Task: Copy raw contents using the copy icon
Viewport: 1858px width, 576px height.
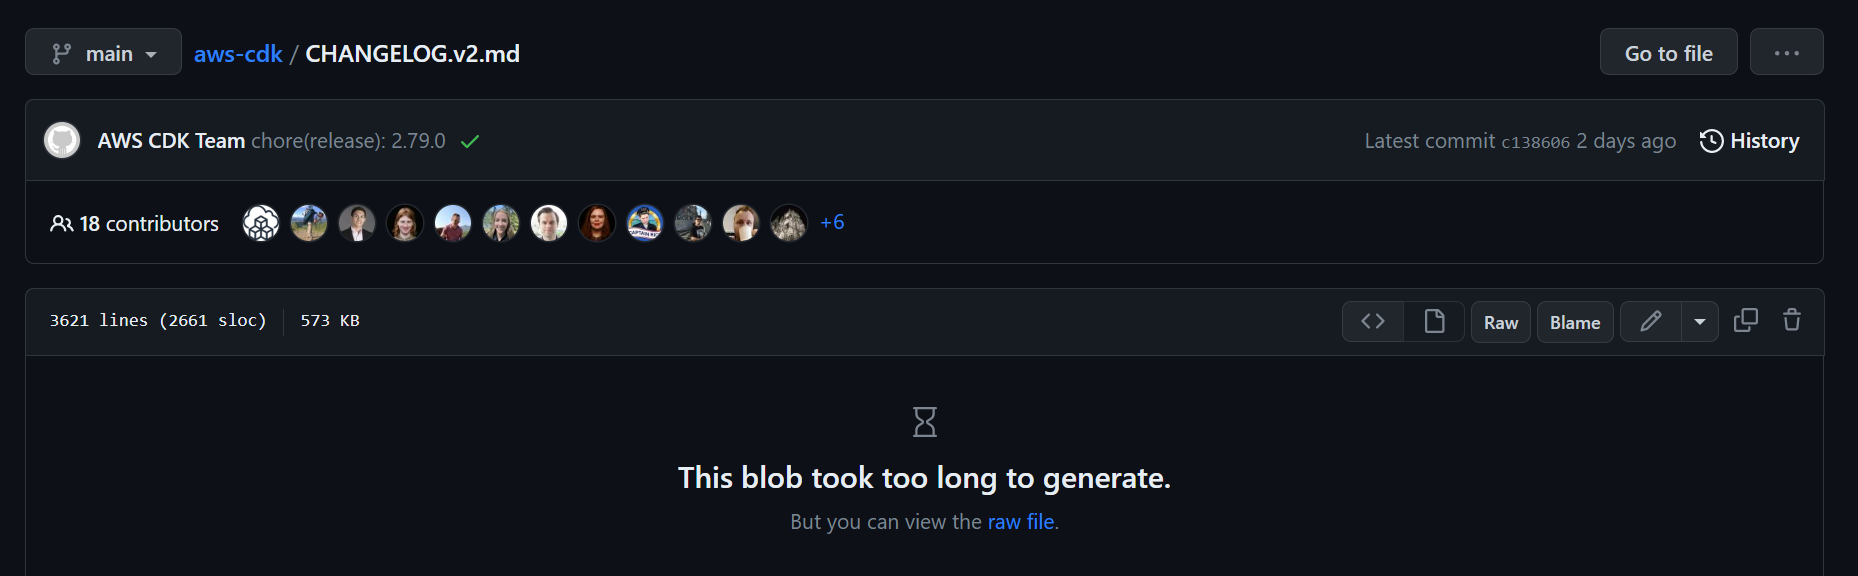Action: 1746,320
